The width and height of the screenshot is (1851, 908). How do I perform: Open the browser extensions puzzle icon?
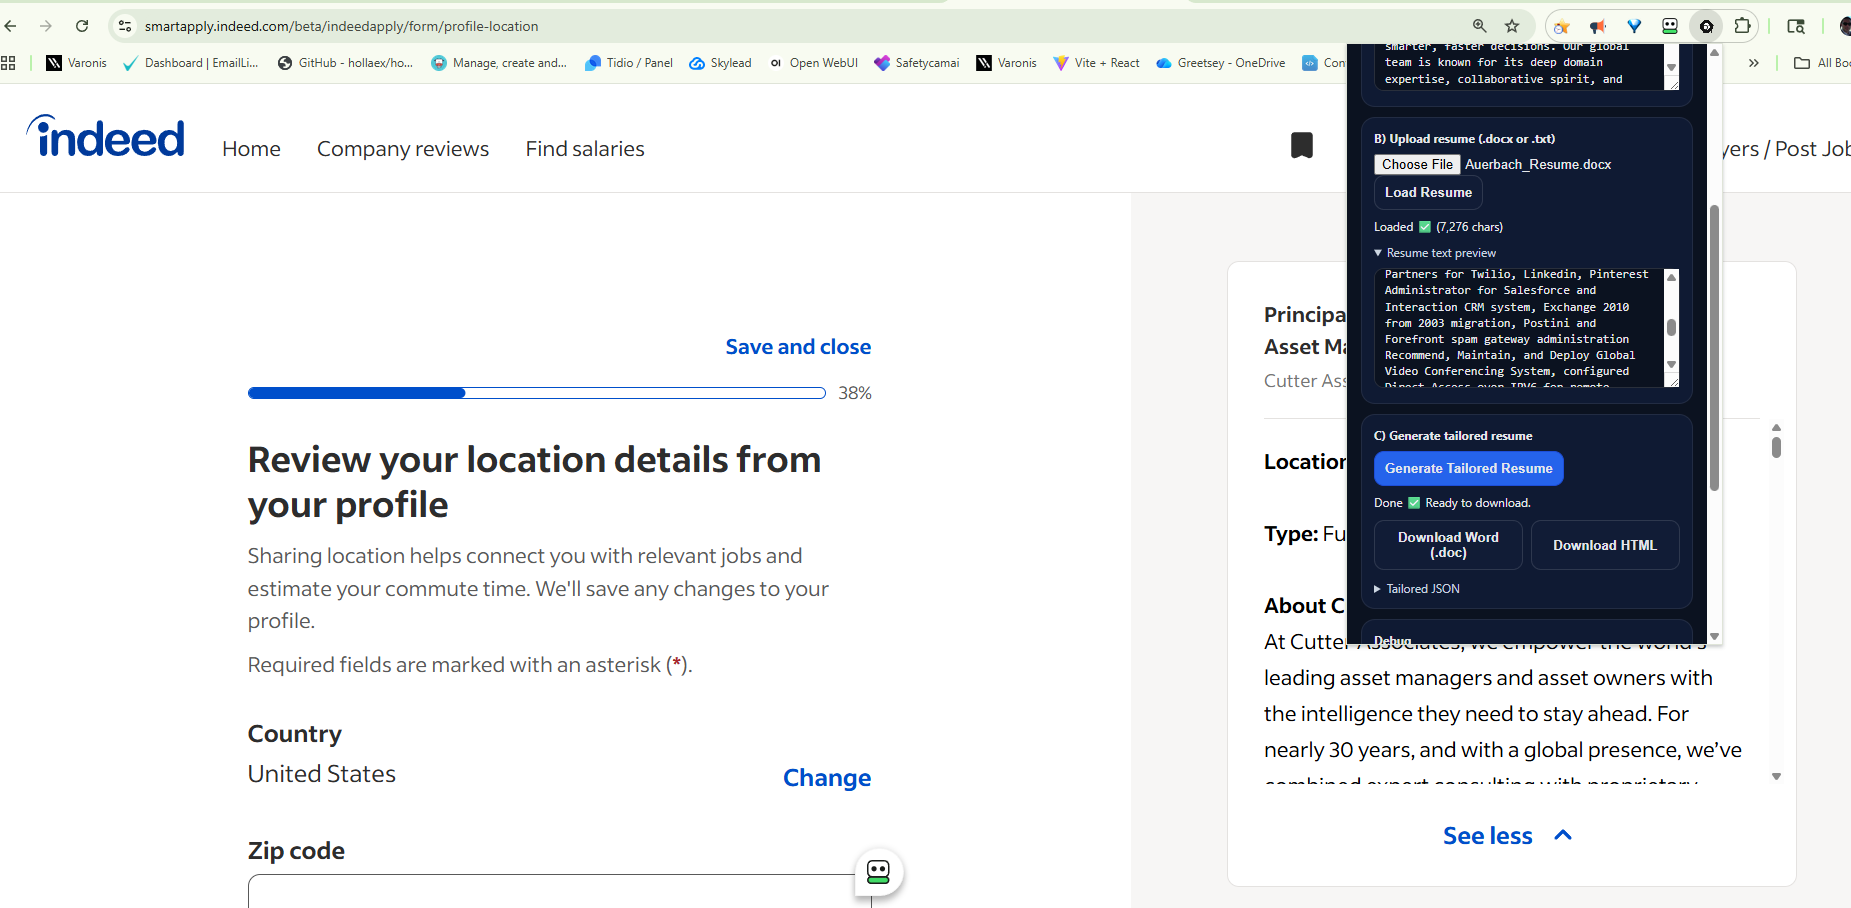coord(1742,26)
